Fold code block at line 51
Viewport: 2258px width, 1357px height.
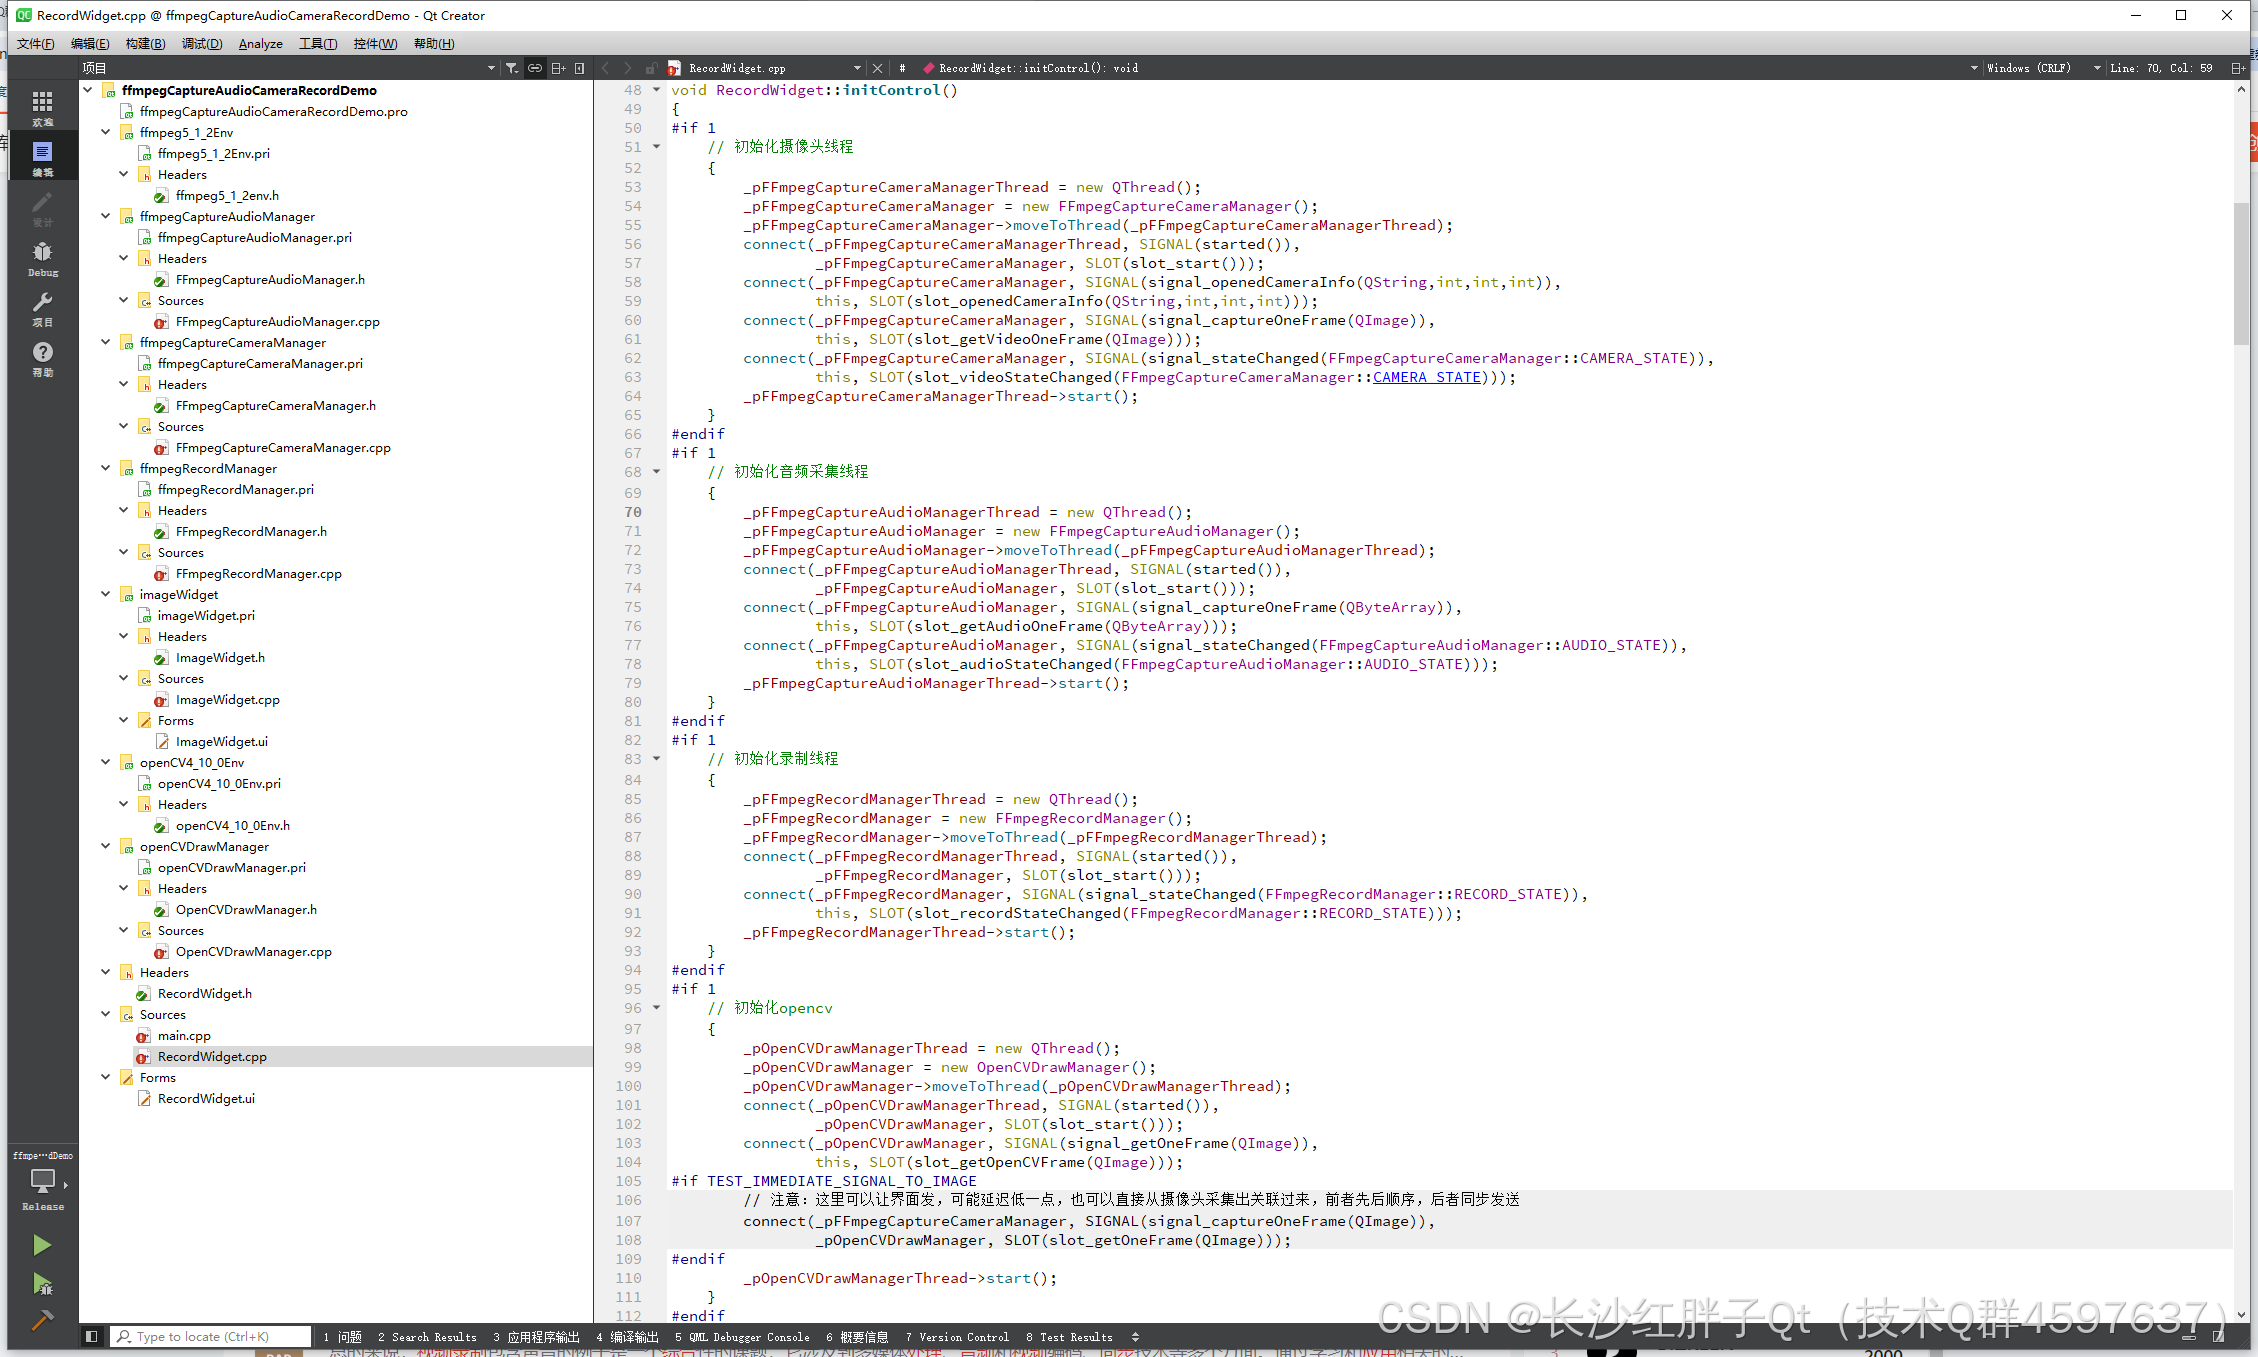point(657,147)
